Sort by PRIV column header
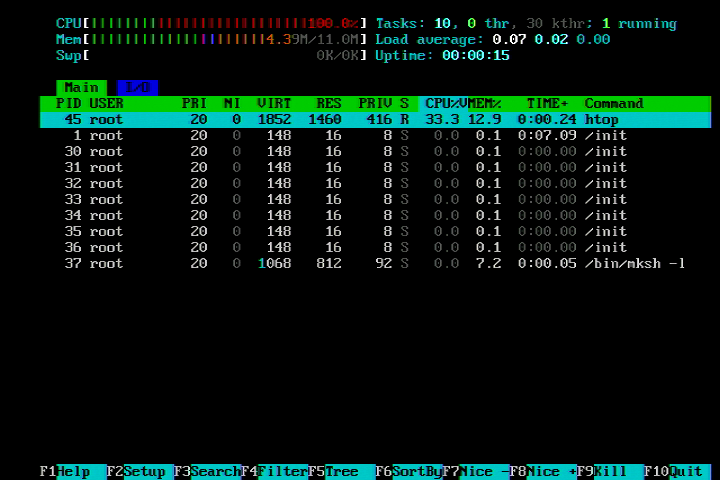The image size is (720, 480). tap(375, 103)
